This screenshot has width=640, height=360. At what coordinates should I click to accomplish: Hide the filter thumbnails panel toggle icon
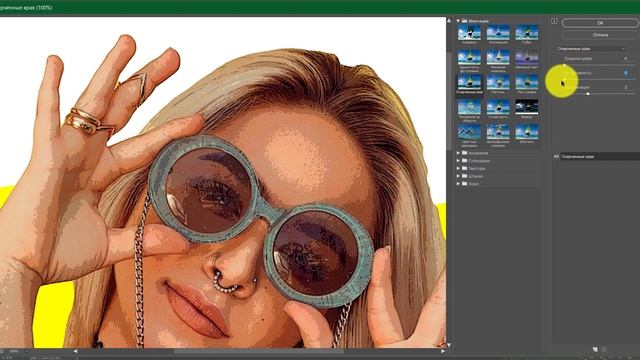coord(554,21)
